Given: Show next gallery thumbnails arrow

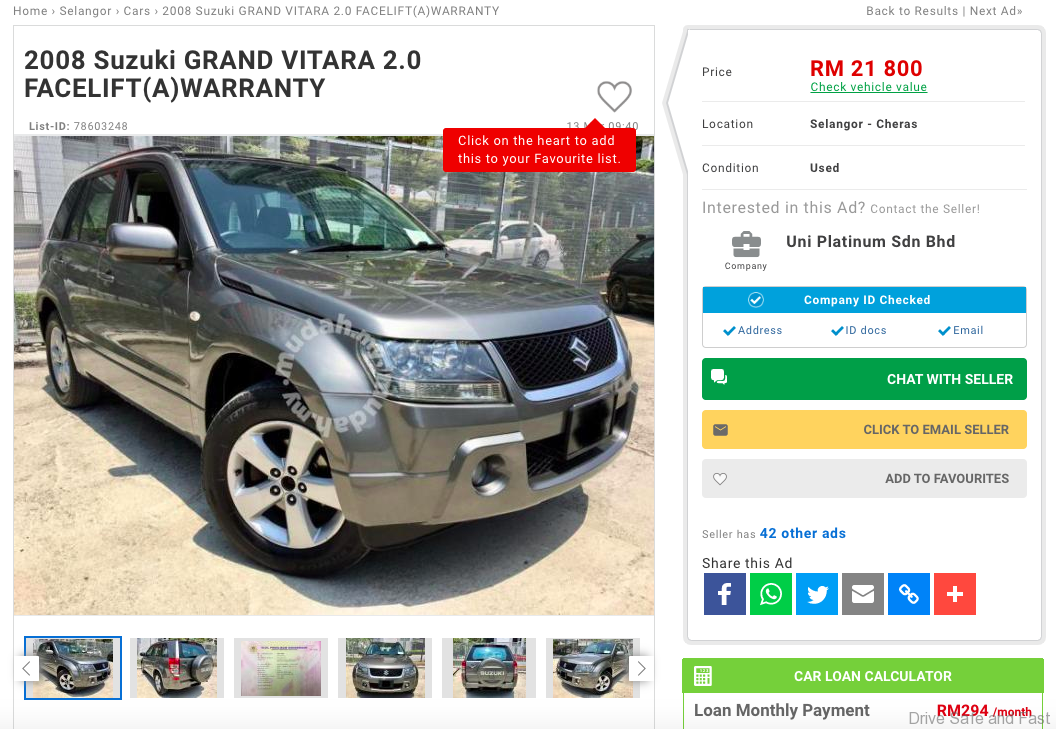Looking at the screenshot, I should (641, 668).
